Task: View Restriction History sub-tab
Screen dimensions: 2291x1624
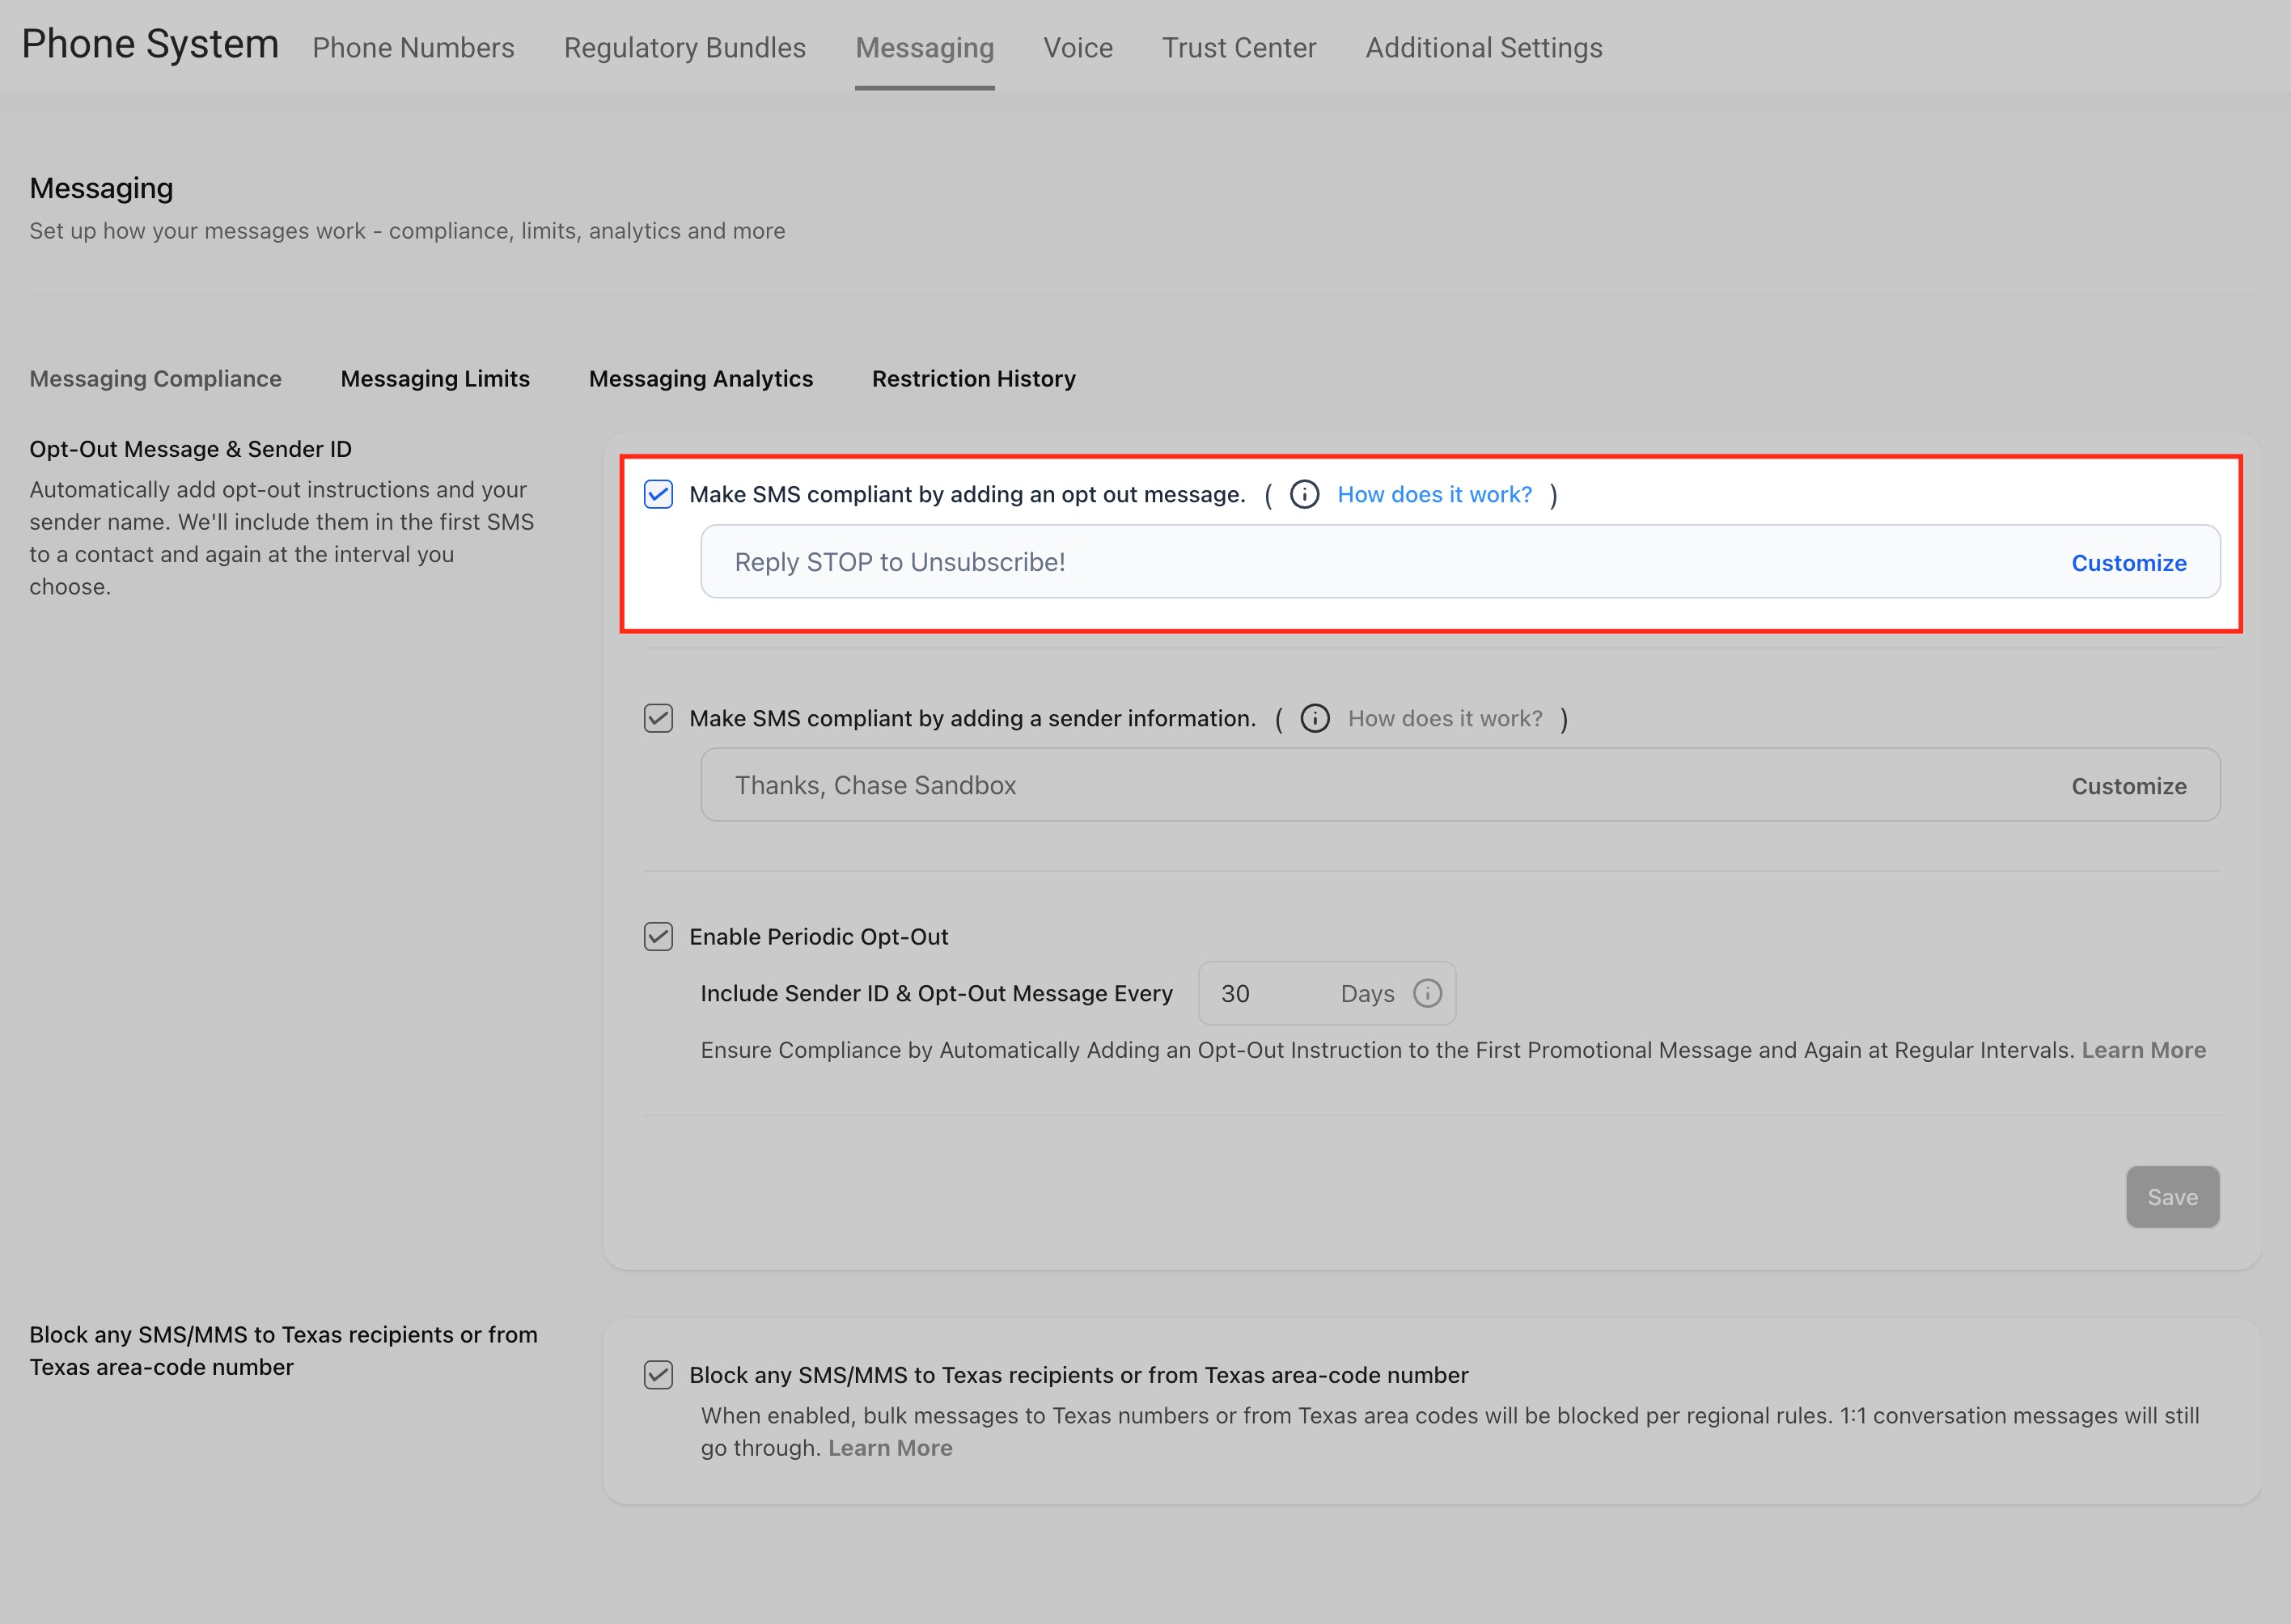Action: coord(973,379)
